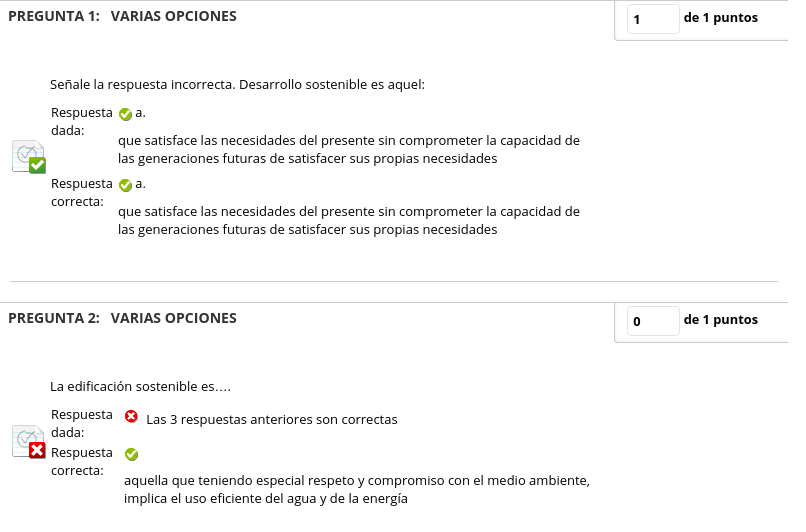Image resolution: width=806 pixels, height=532 pixels.
Task: Click the 'Señale la respuesta incorrecta' question text
Action: click(x=238, y=84)
